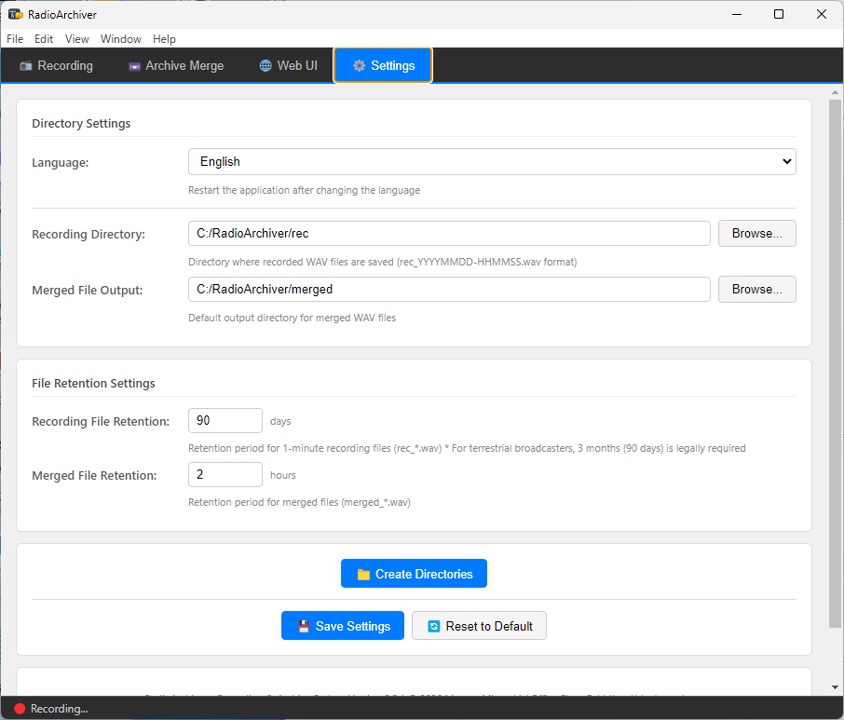The image size is (844, 720).
Task: Click the 'File Retention Settings' heading
Action: 93,383
